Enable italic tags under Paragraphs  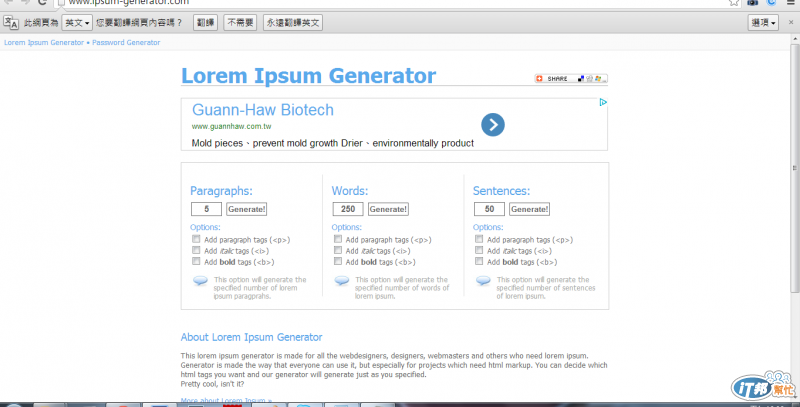coord(196,250)
